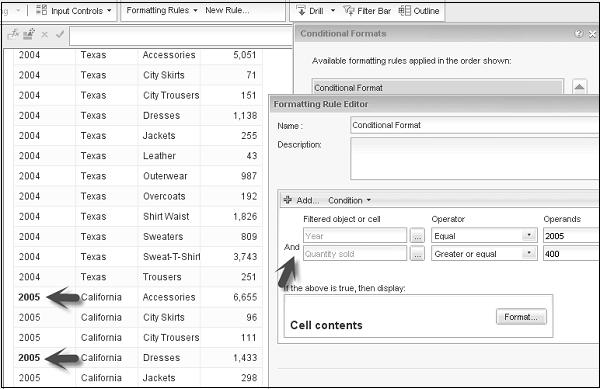Open help in Conditional Formats dialog
The image size is (600, 389).
click(x=579, y=34)
